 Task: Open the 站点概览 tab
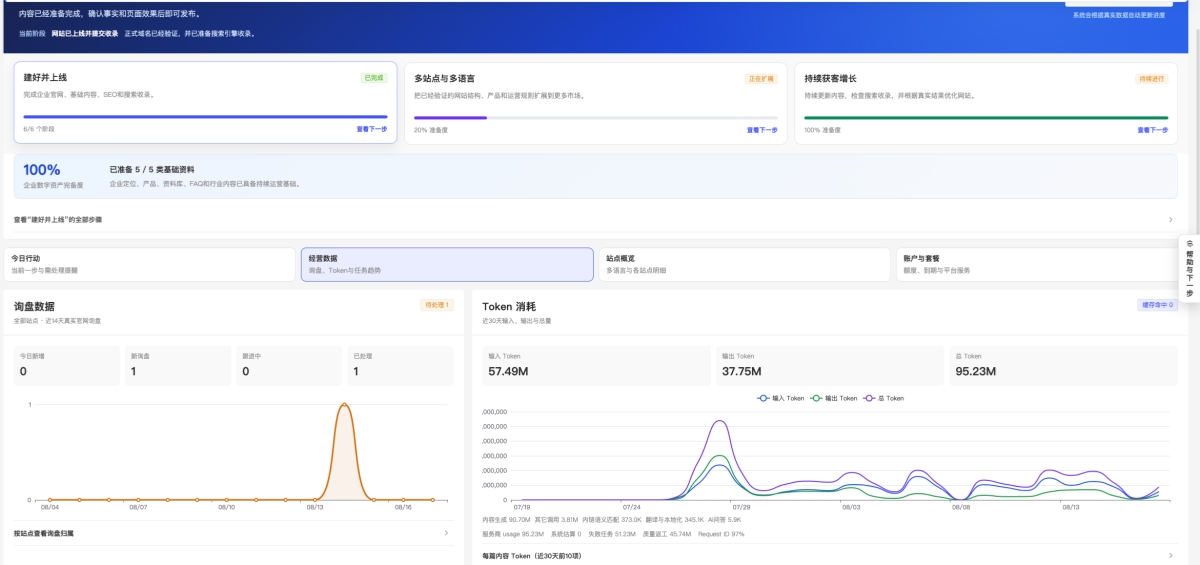(x=744, y=264)
